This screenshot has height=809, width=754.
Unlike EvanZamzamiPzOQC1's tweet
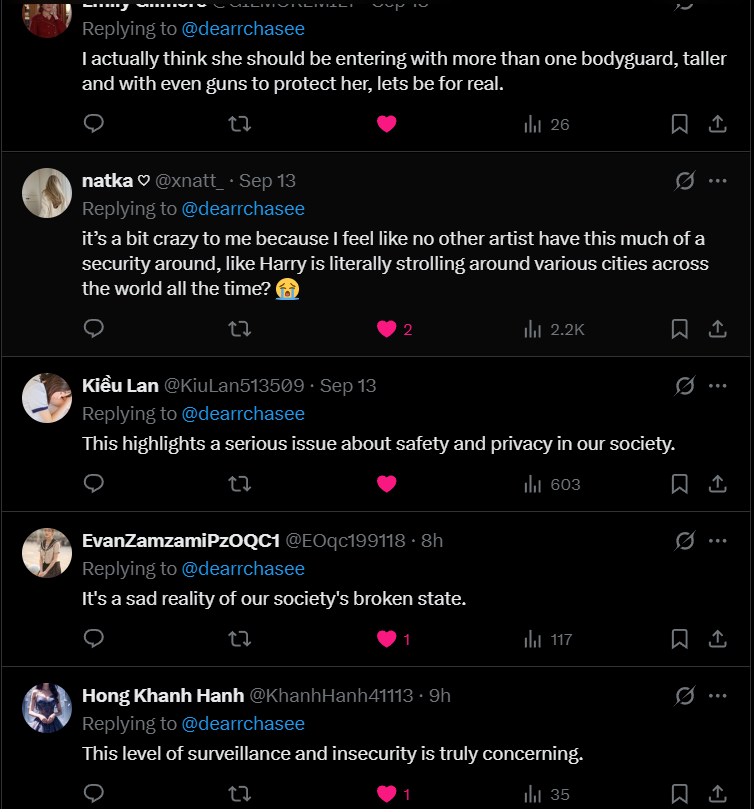coord(387,639)
